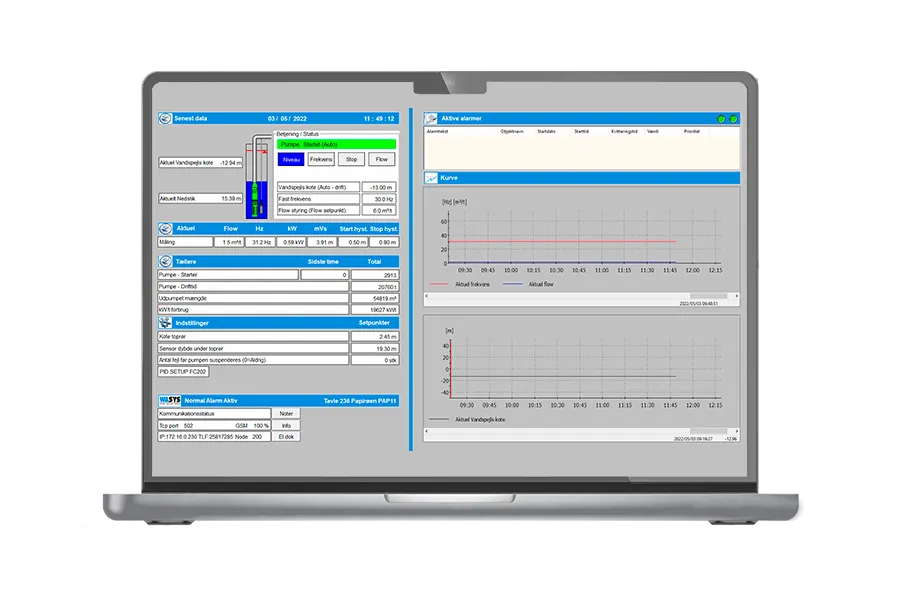
Task: Click the 3.91 m measurement value
Action: click(x=322, y=242)
